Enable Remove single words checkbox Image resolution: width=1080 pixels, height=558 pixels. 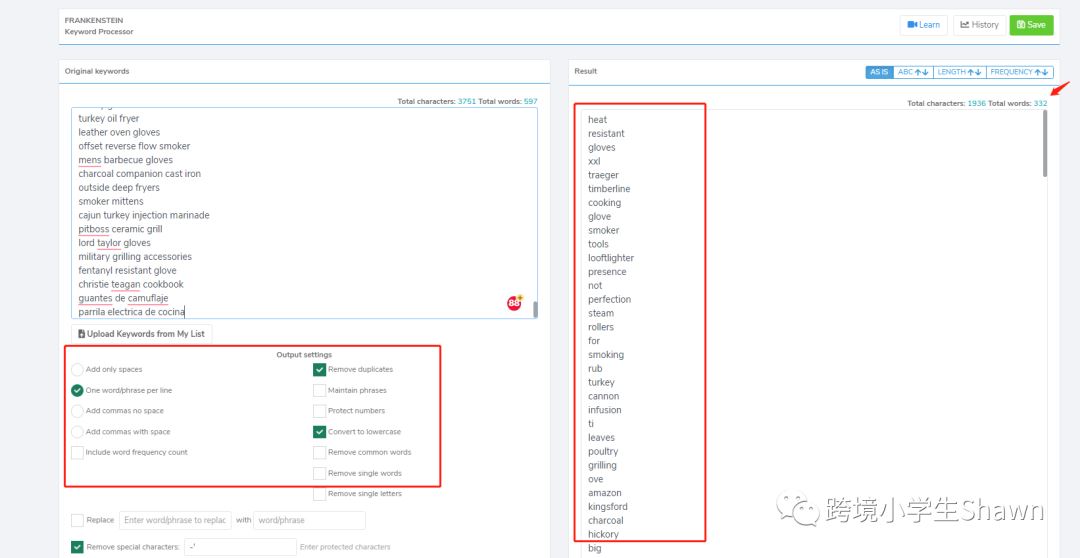point(319,473)
